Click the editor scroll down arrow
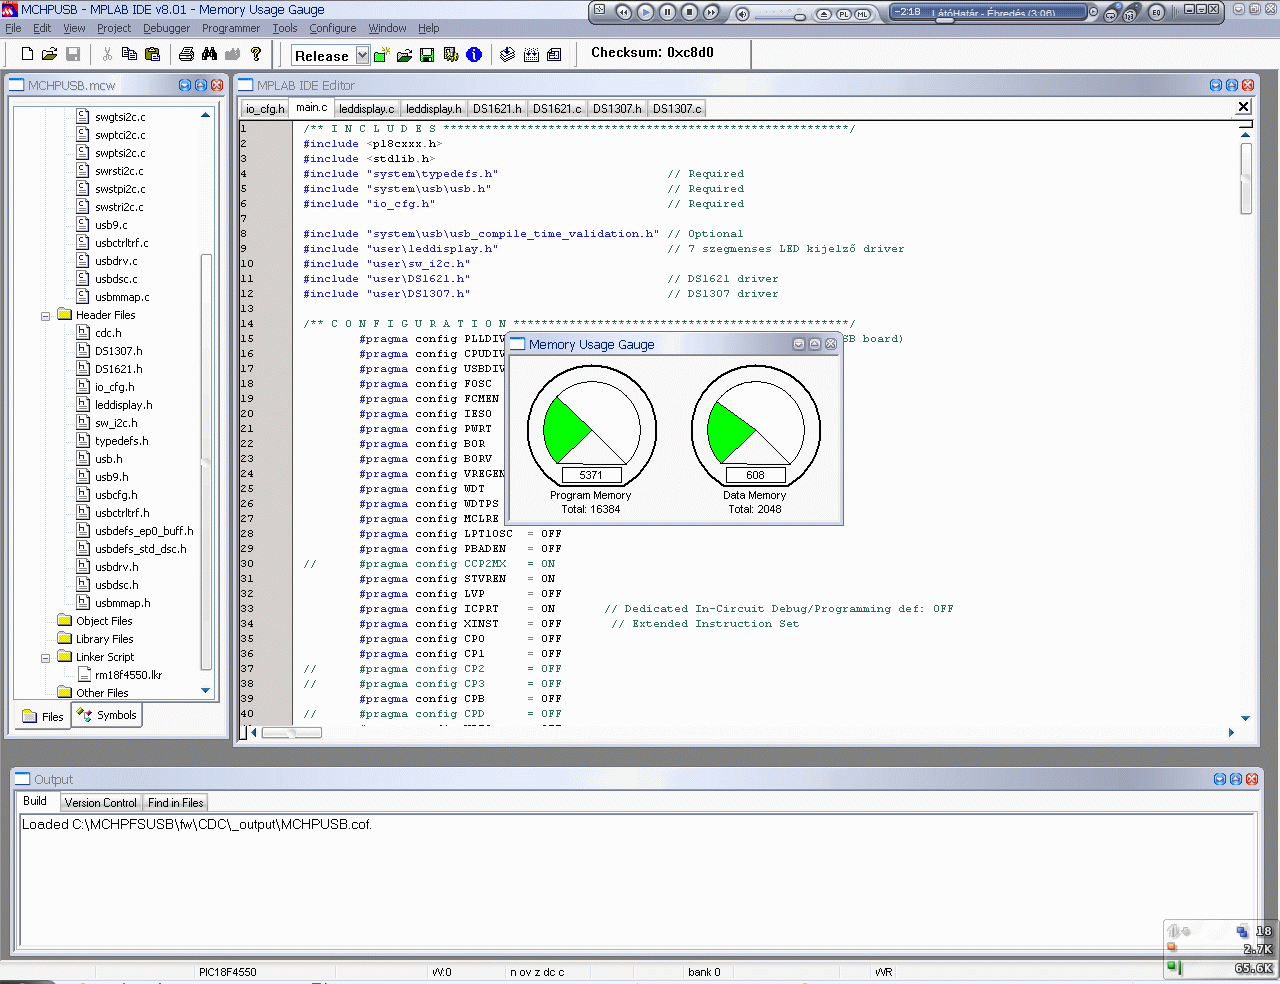The image size is (1280, 984). pyautogui.click(x=1245, y=718)
